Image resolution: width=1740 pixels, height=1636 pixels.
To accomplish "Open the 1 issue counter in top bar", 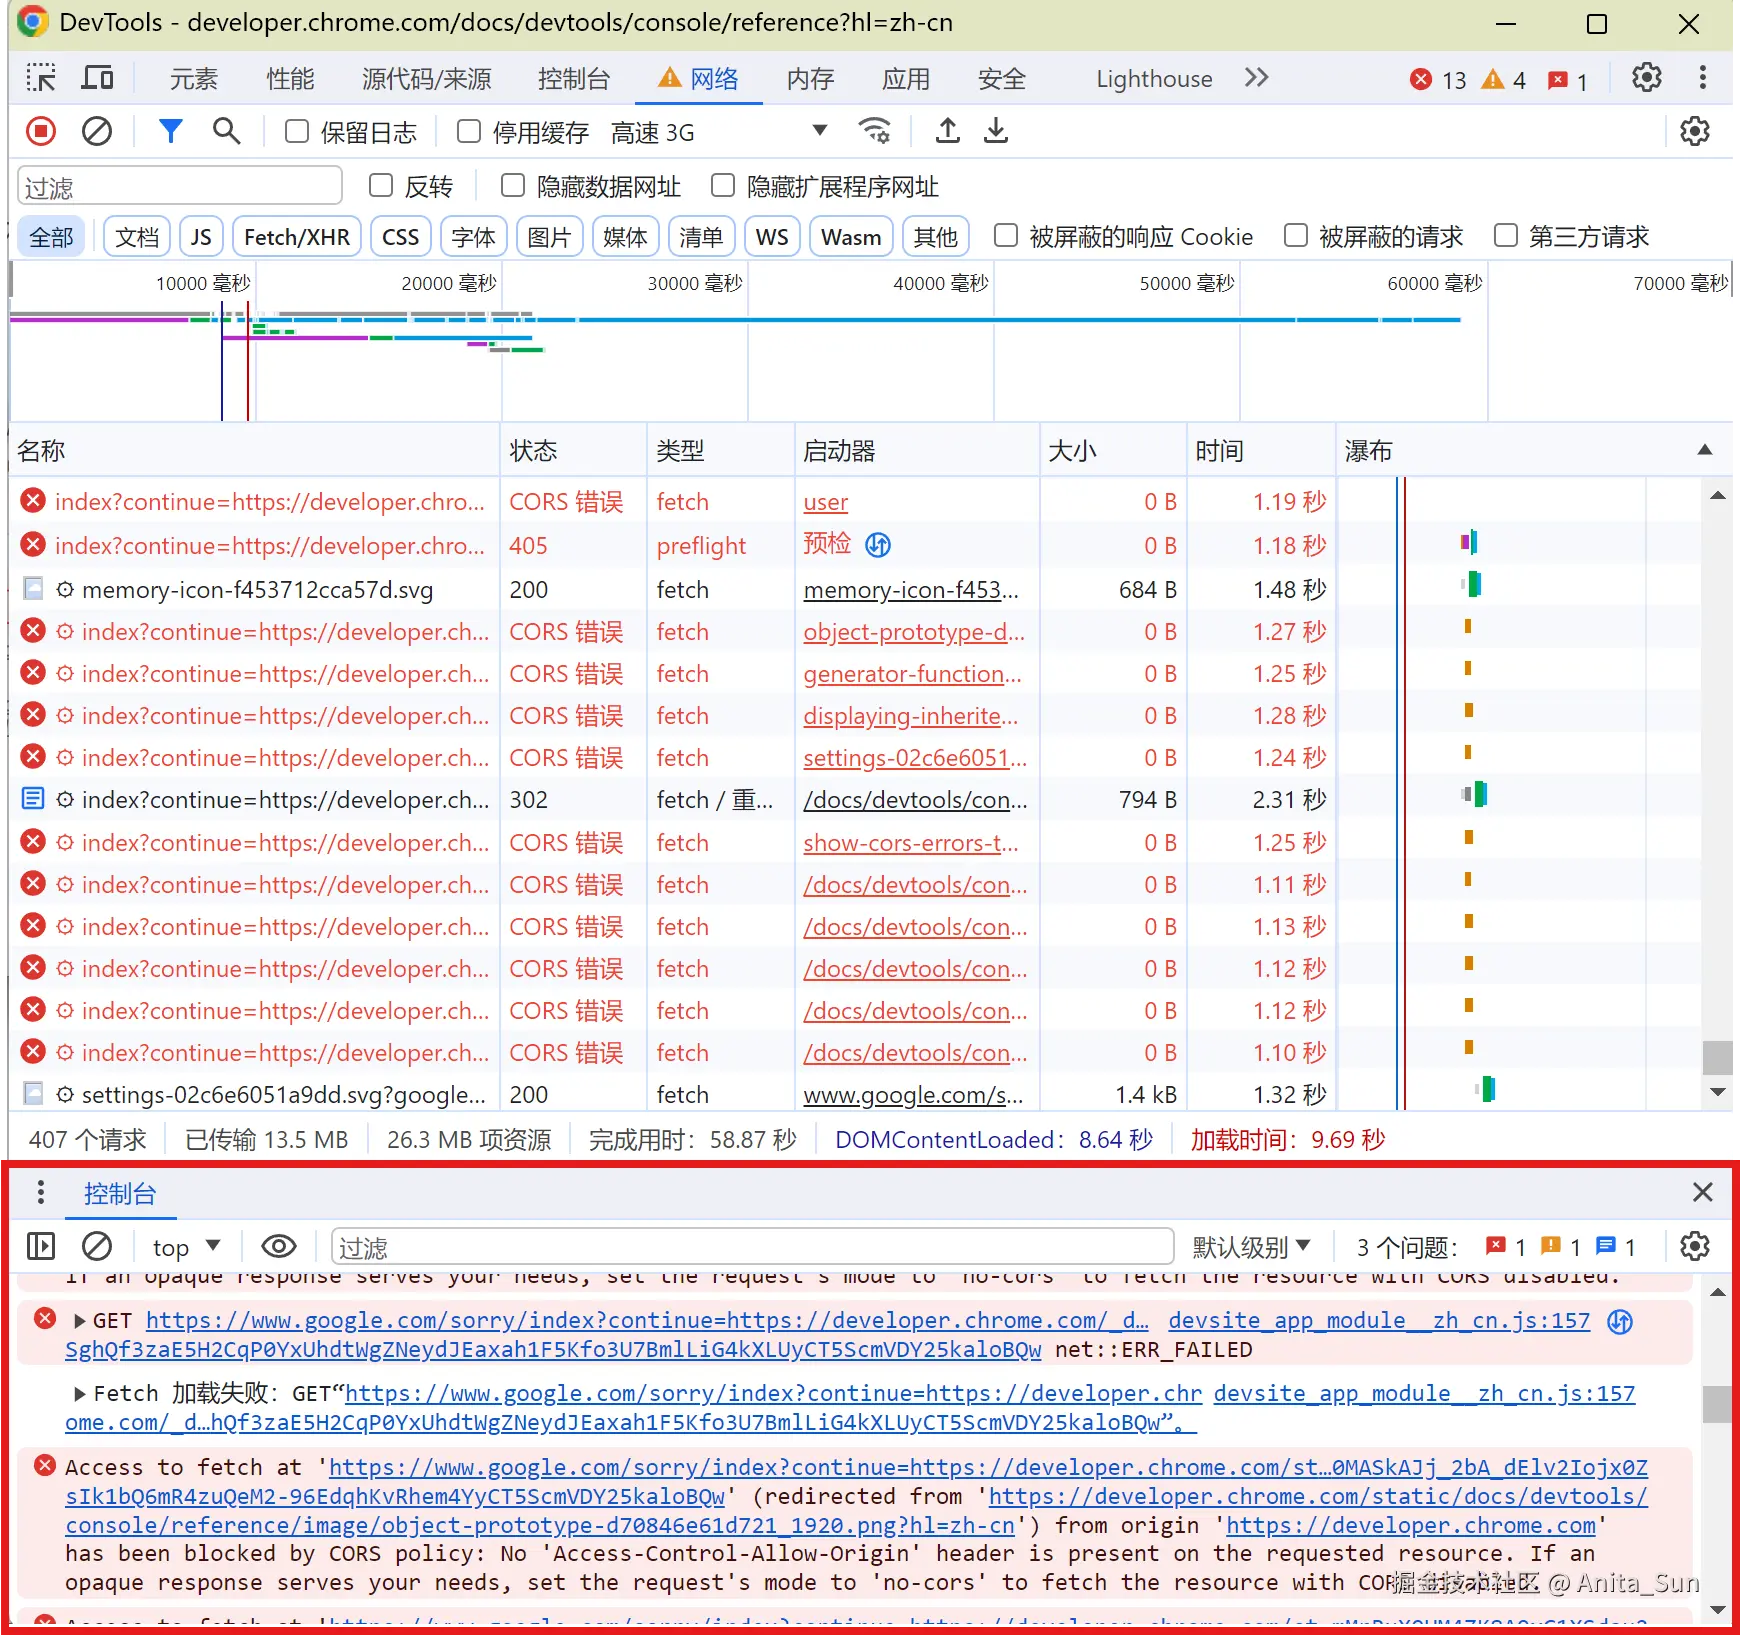I will coord(1567,80).
